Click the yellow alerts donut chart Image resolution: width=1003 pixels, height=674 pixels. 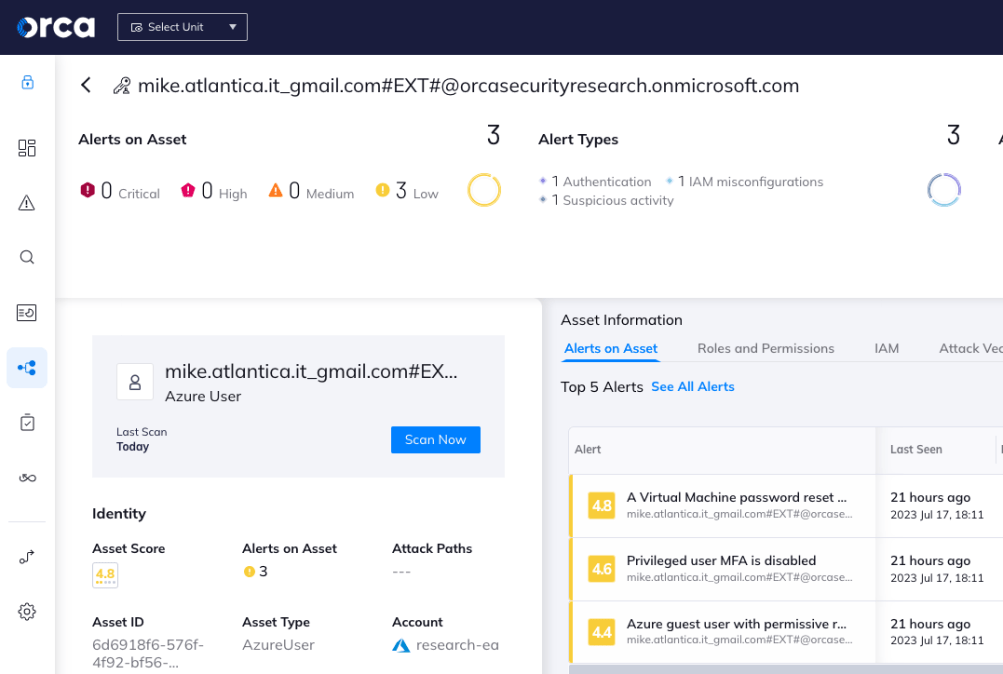[x=484, y=190]
